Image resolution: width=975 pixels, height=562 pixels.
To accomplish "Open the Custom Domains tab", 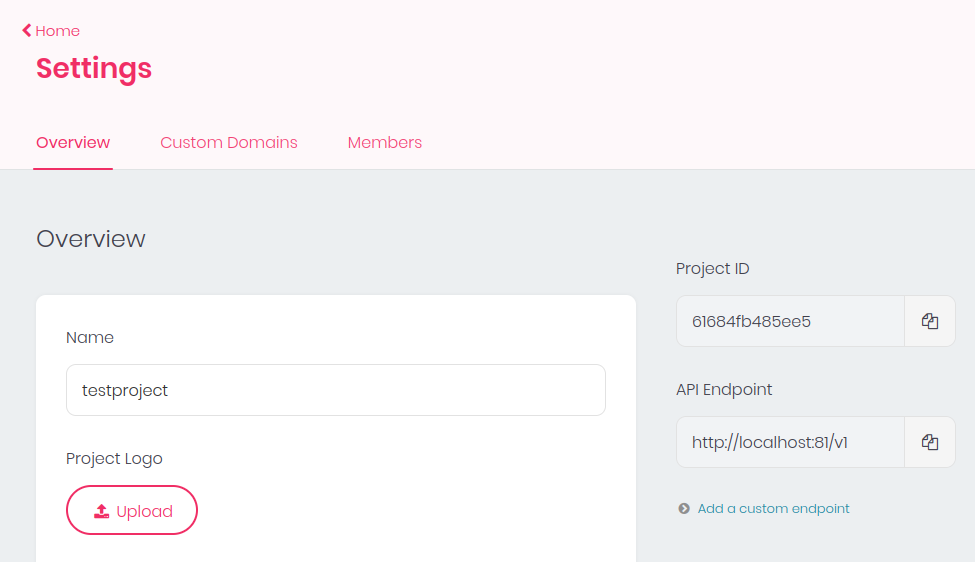I will 229,142.
